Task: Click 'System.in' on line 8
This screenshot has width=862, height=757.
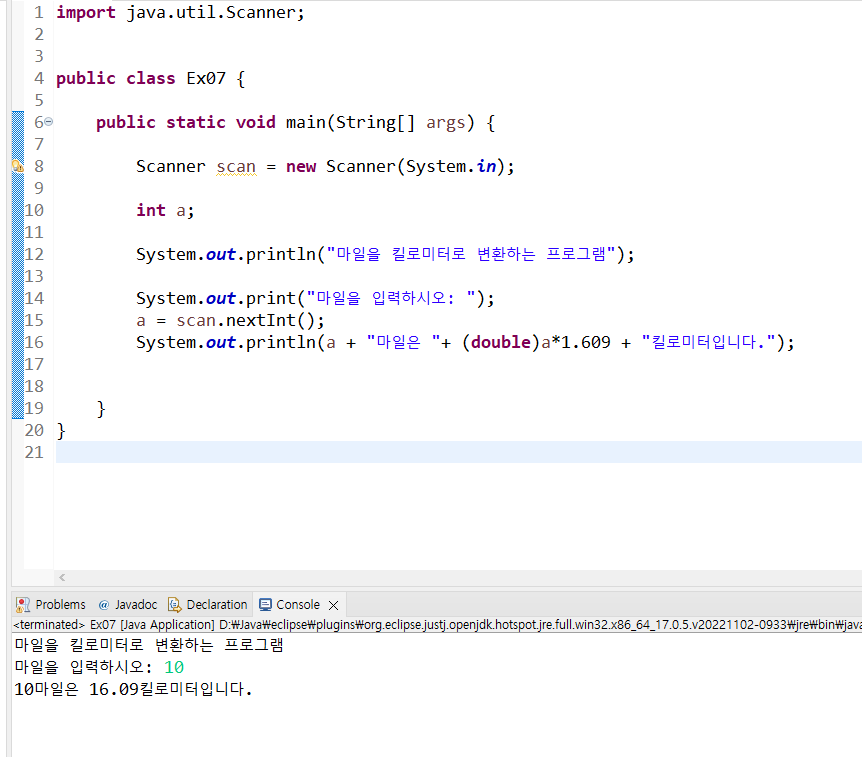Action: pyautogui.click(x=451, y=167)
